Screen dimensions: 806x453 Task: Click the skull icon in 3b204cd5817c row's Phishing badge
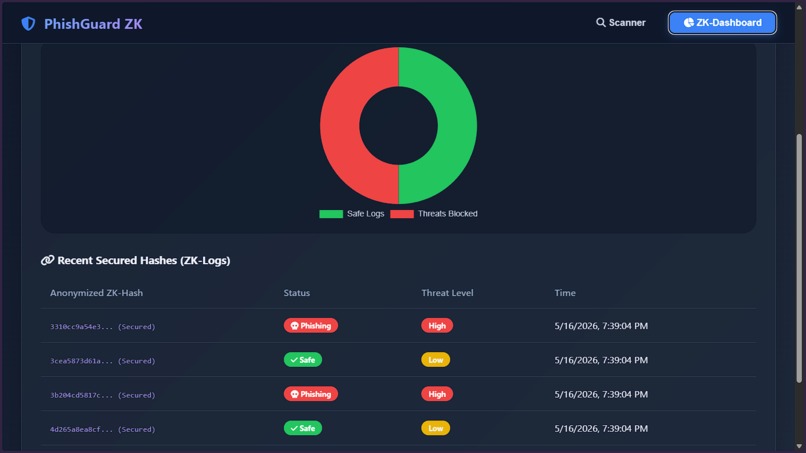click(x=295, y=394)
